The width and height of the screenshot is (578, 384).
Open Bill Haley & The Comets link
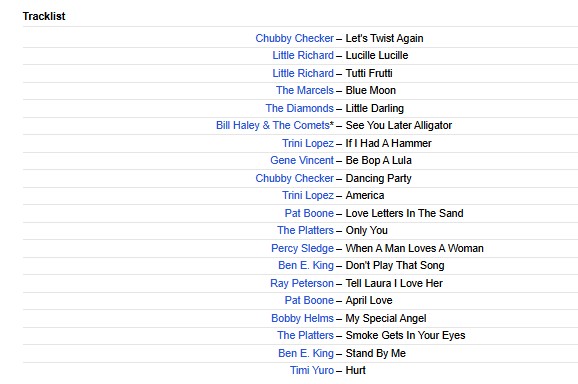tap(273, 125)
